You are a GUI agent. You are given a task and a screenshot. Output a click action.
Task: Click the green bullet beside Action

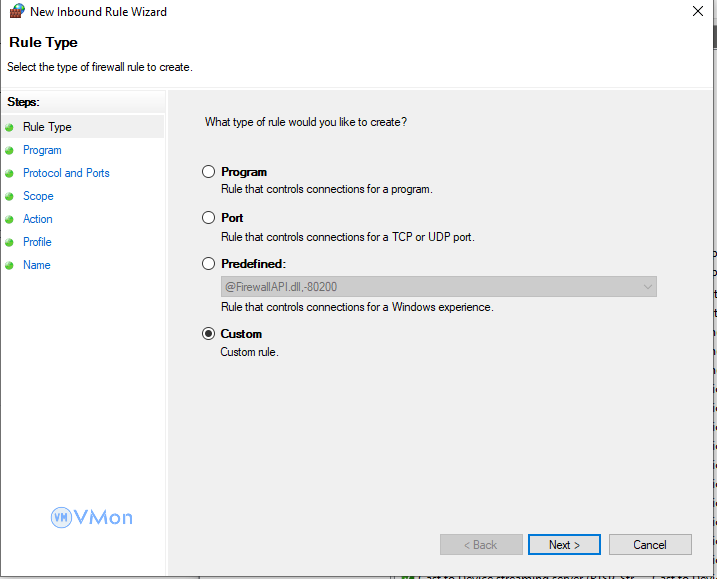pyautogui.click(x=10, y=220)
